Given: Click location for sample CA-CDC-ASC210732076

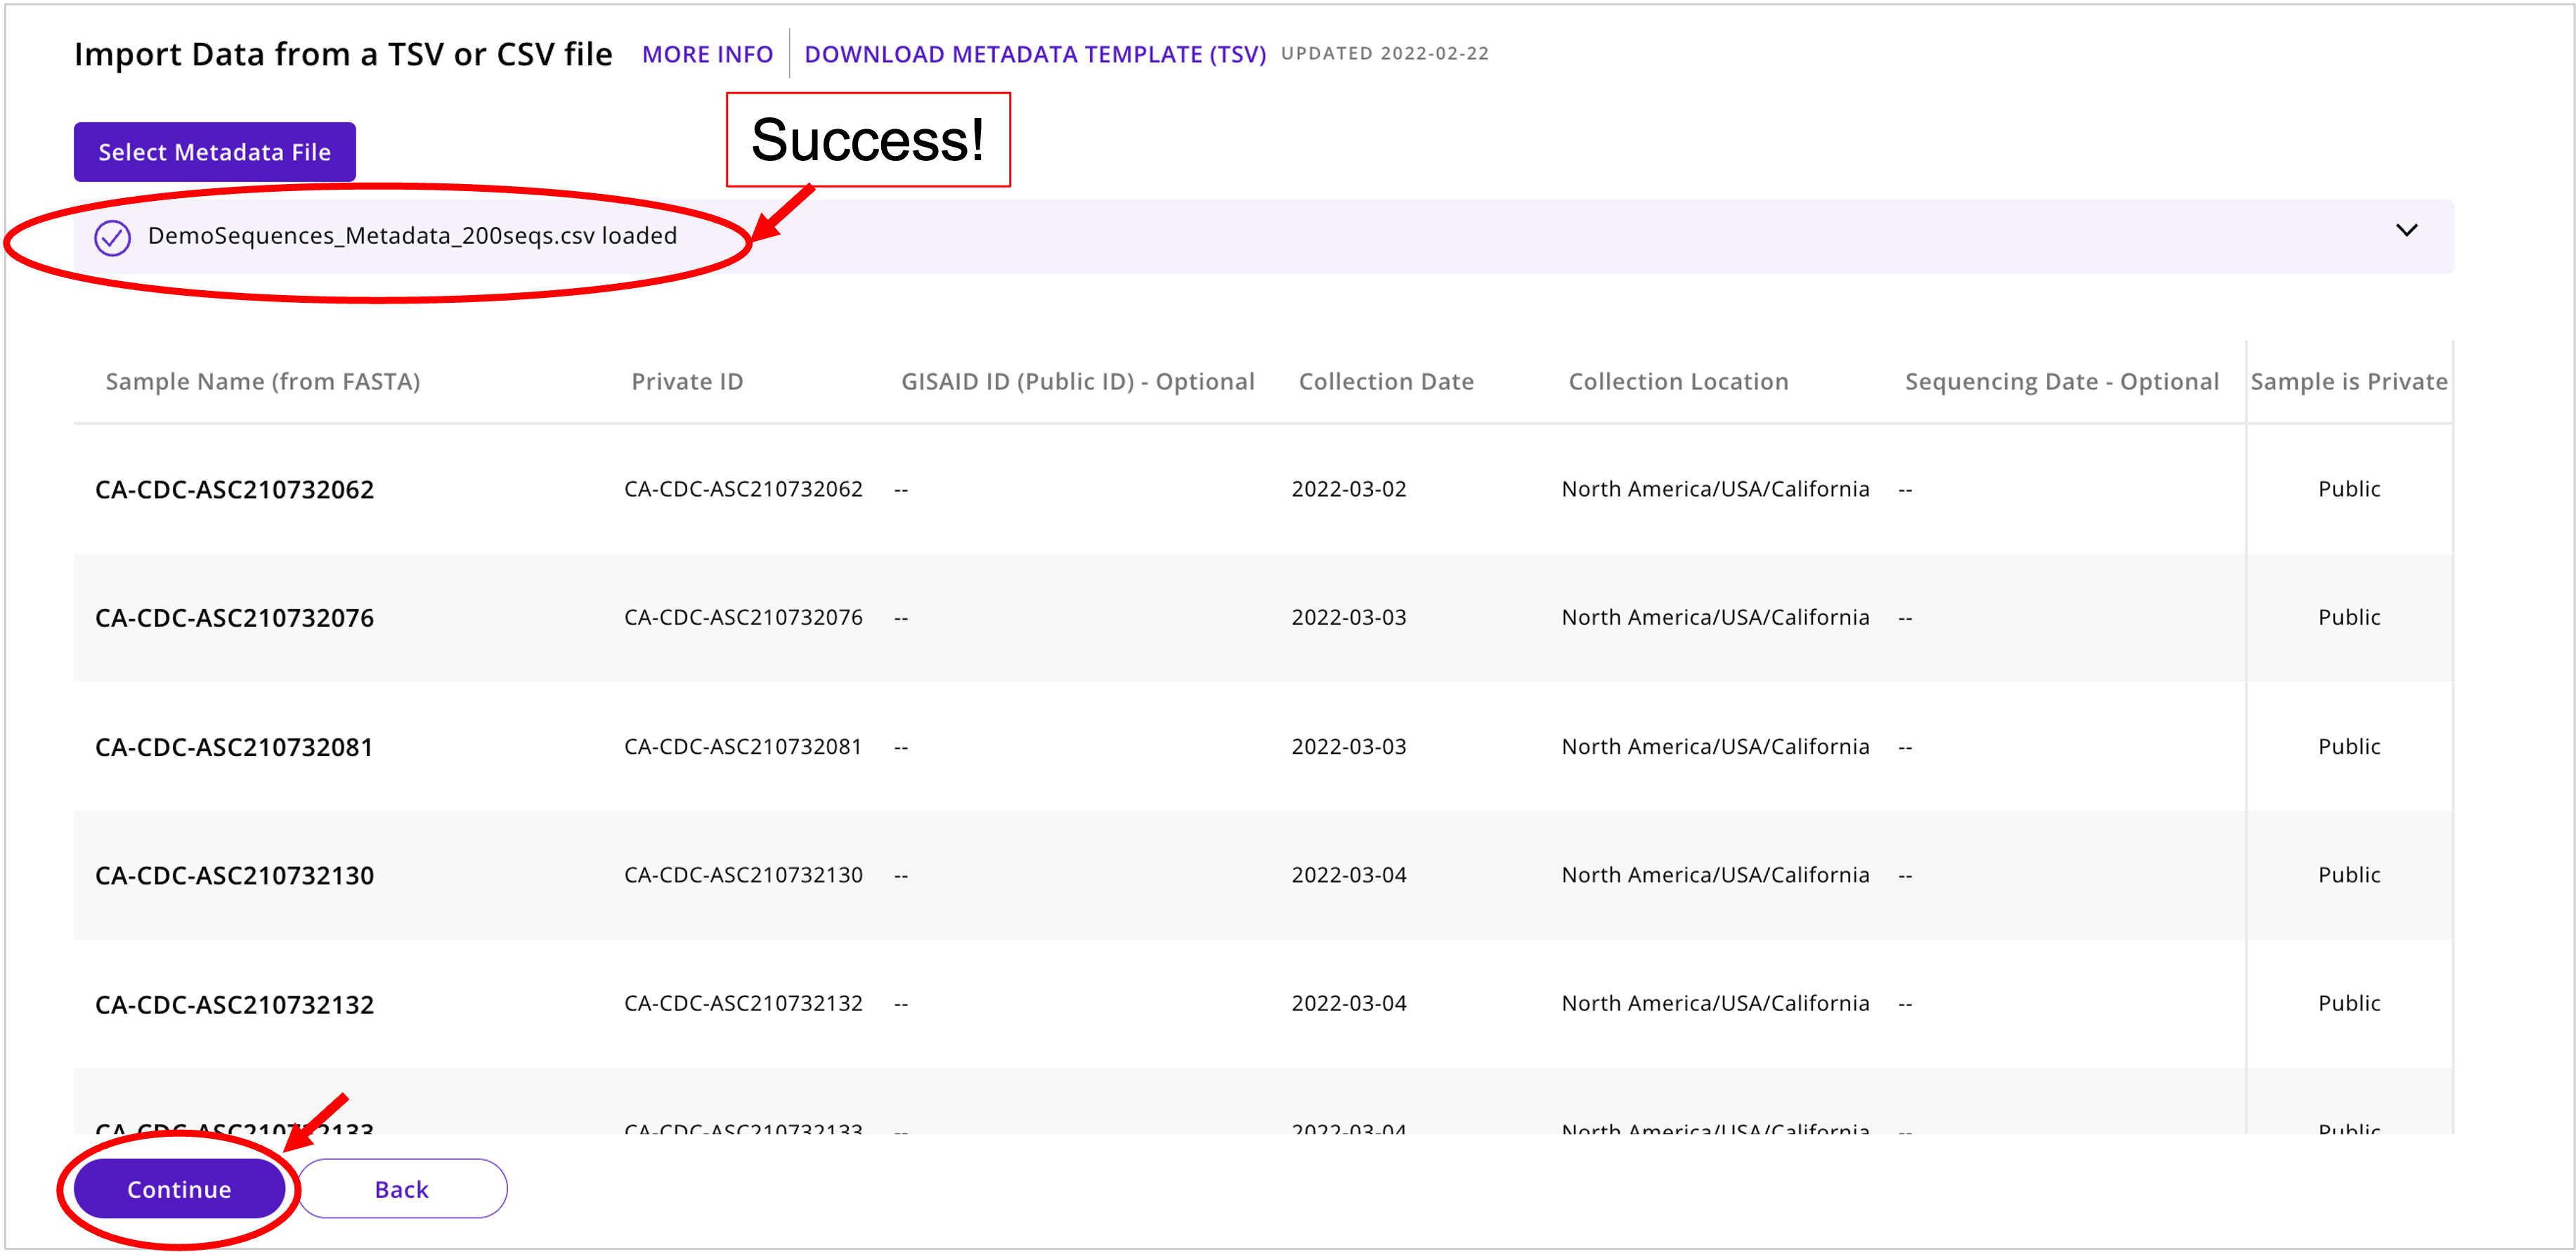Looking at the screenshot, I should click(x=1715, y=617).
